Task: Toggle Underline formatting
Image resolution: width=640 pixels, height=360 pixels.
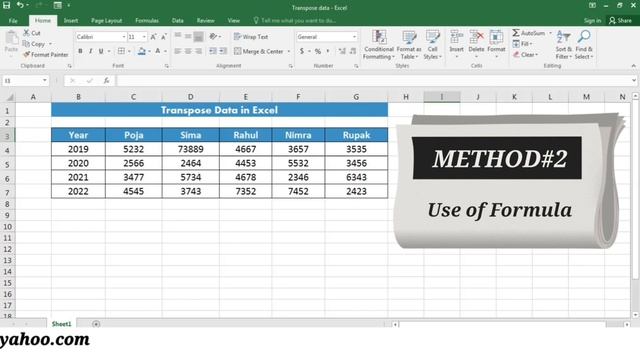Action: click(x=100, y=51)
